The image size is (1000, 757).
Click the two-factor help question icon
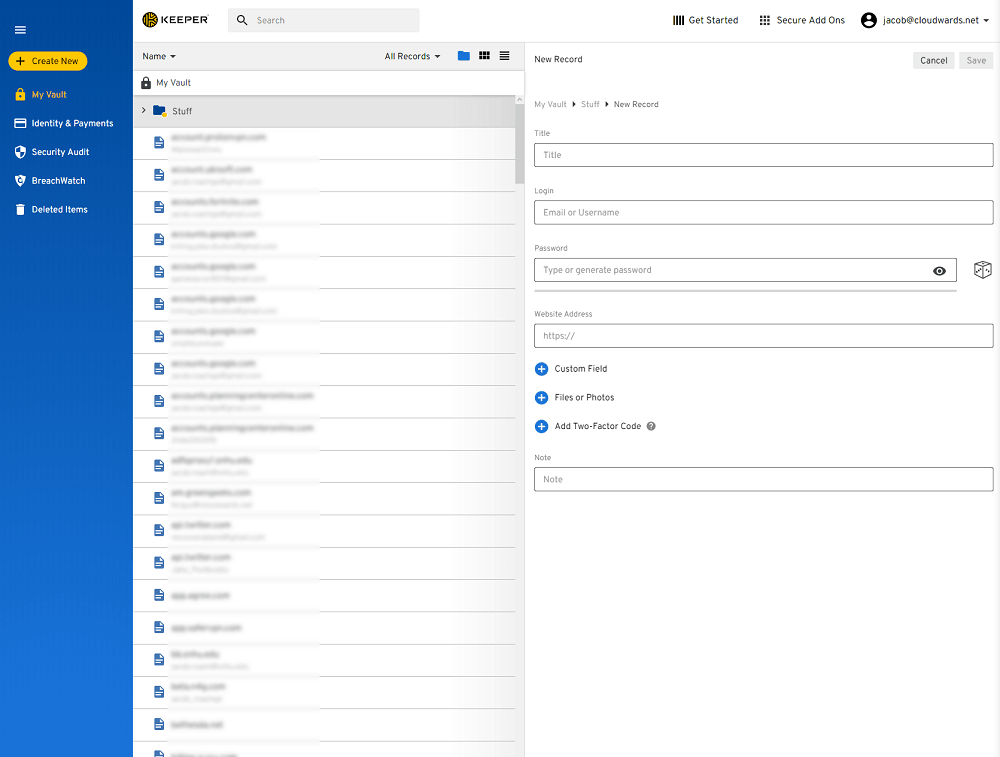[x=651, y=426]
